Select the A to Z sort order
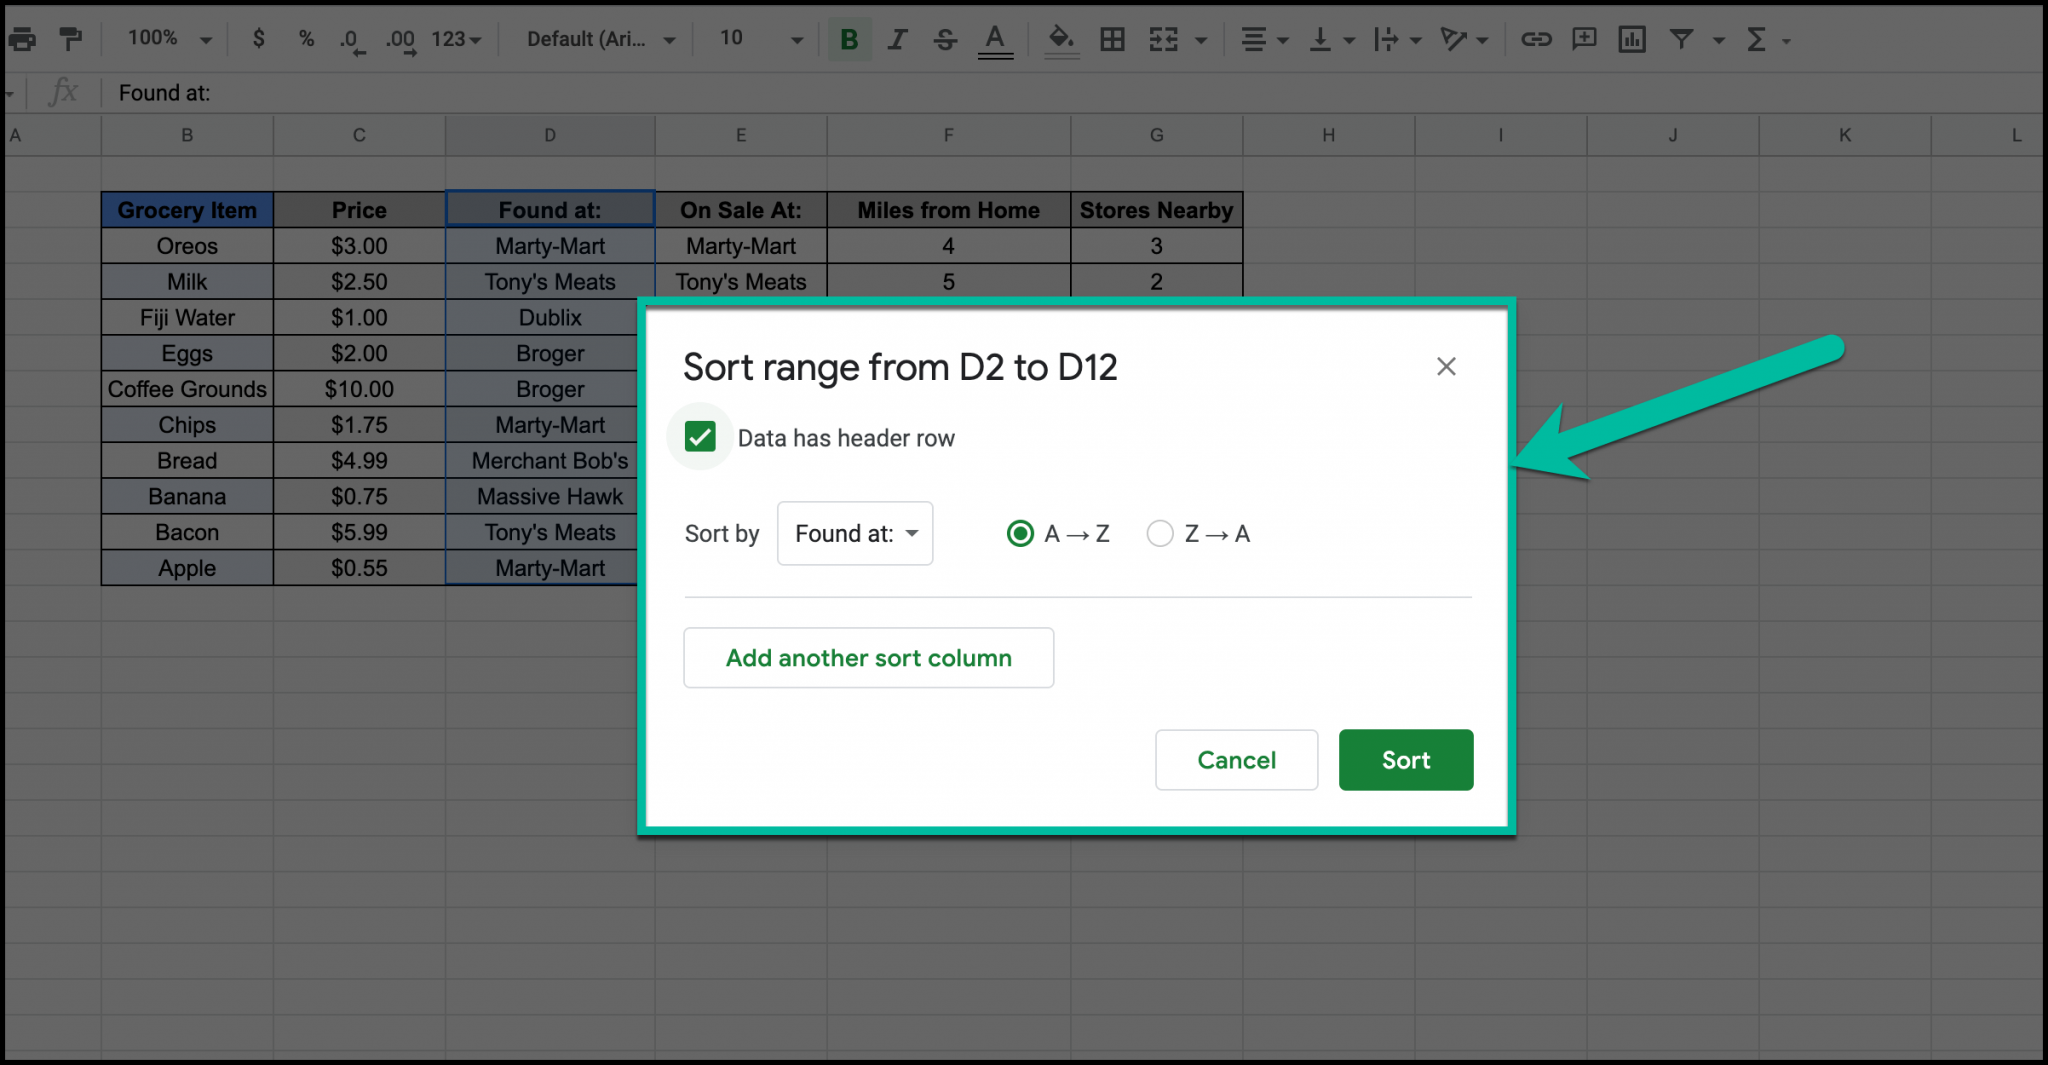 coord(1020,533)
